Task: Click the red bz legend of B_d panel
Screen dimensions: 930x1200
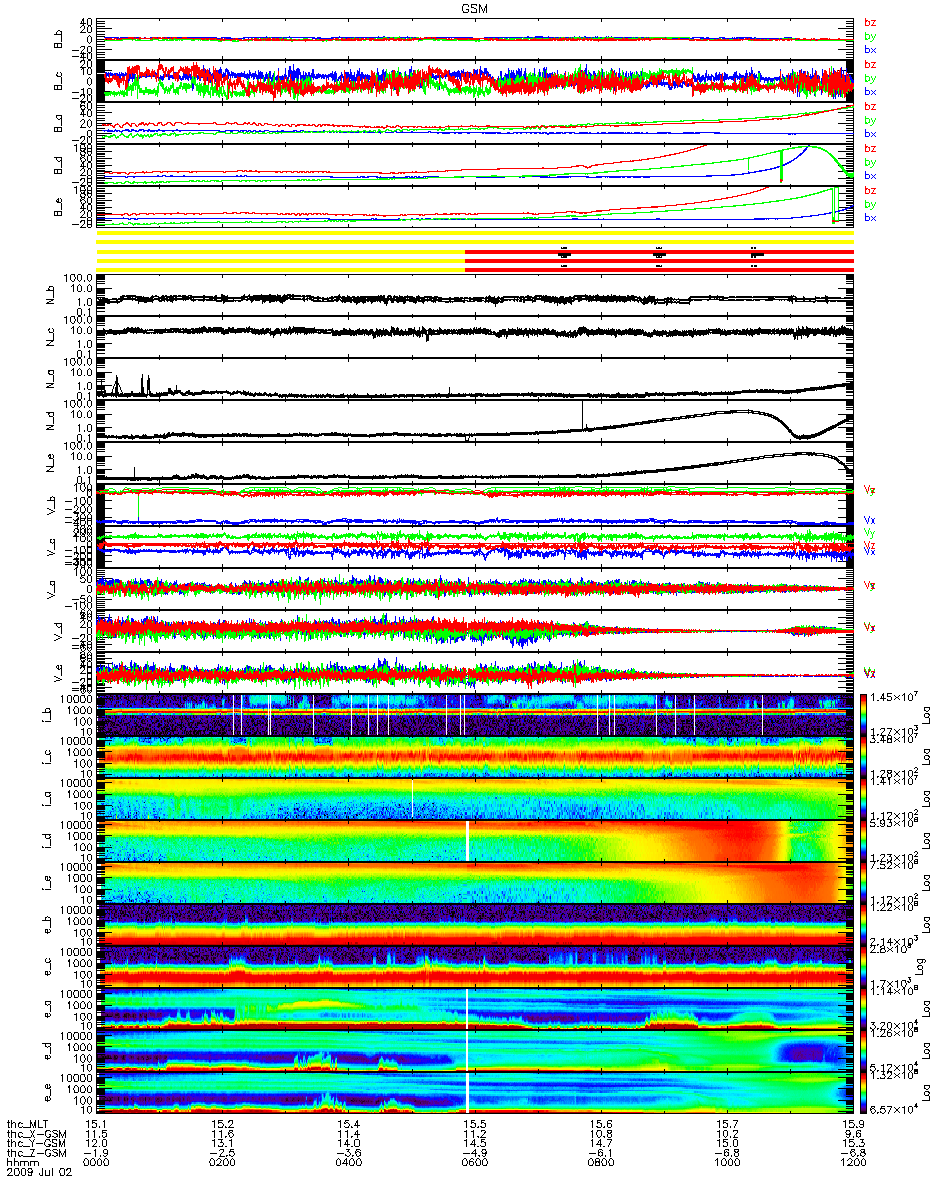Action: [870, 149]
